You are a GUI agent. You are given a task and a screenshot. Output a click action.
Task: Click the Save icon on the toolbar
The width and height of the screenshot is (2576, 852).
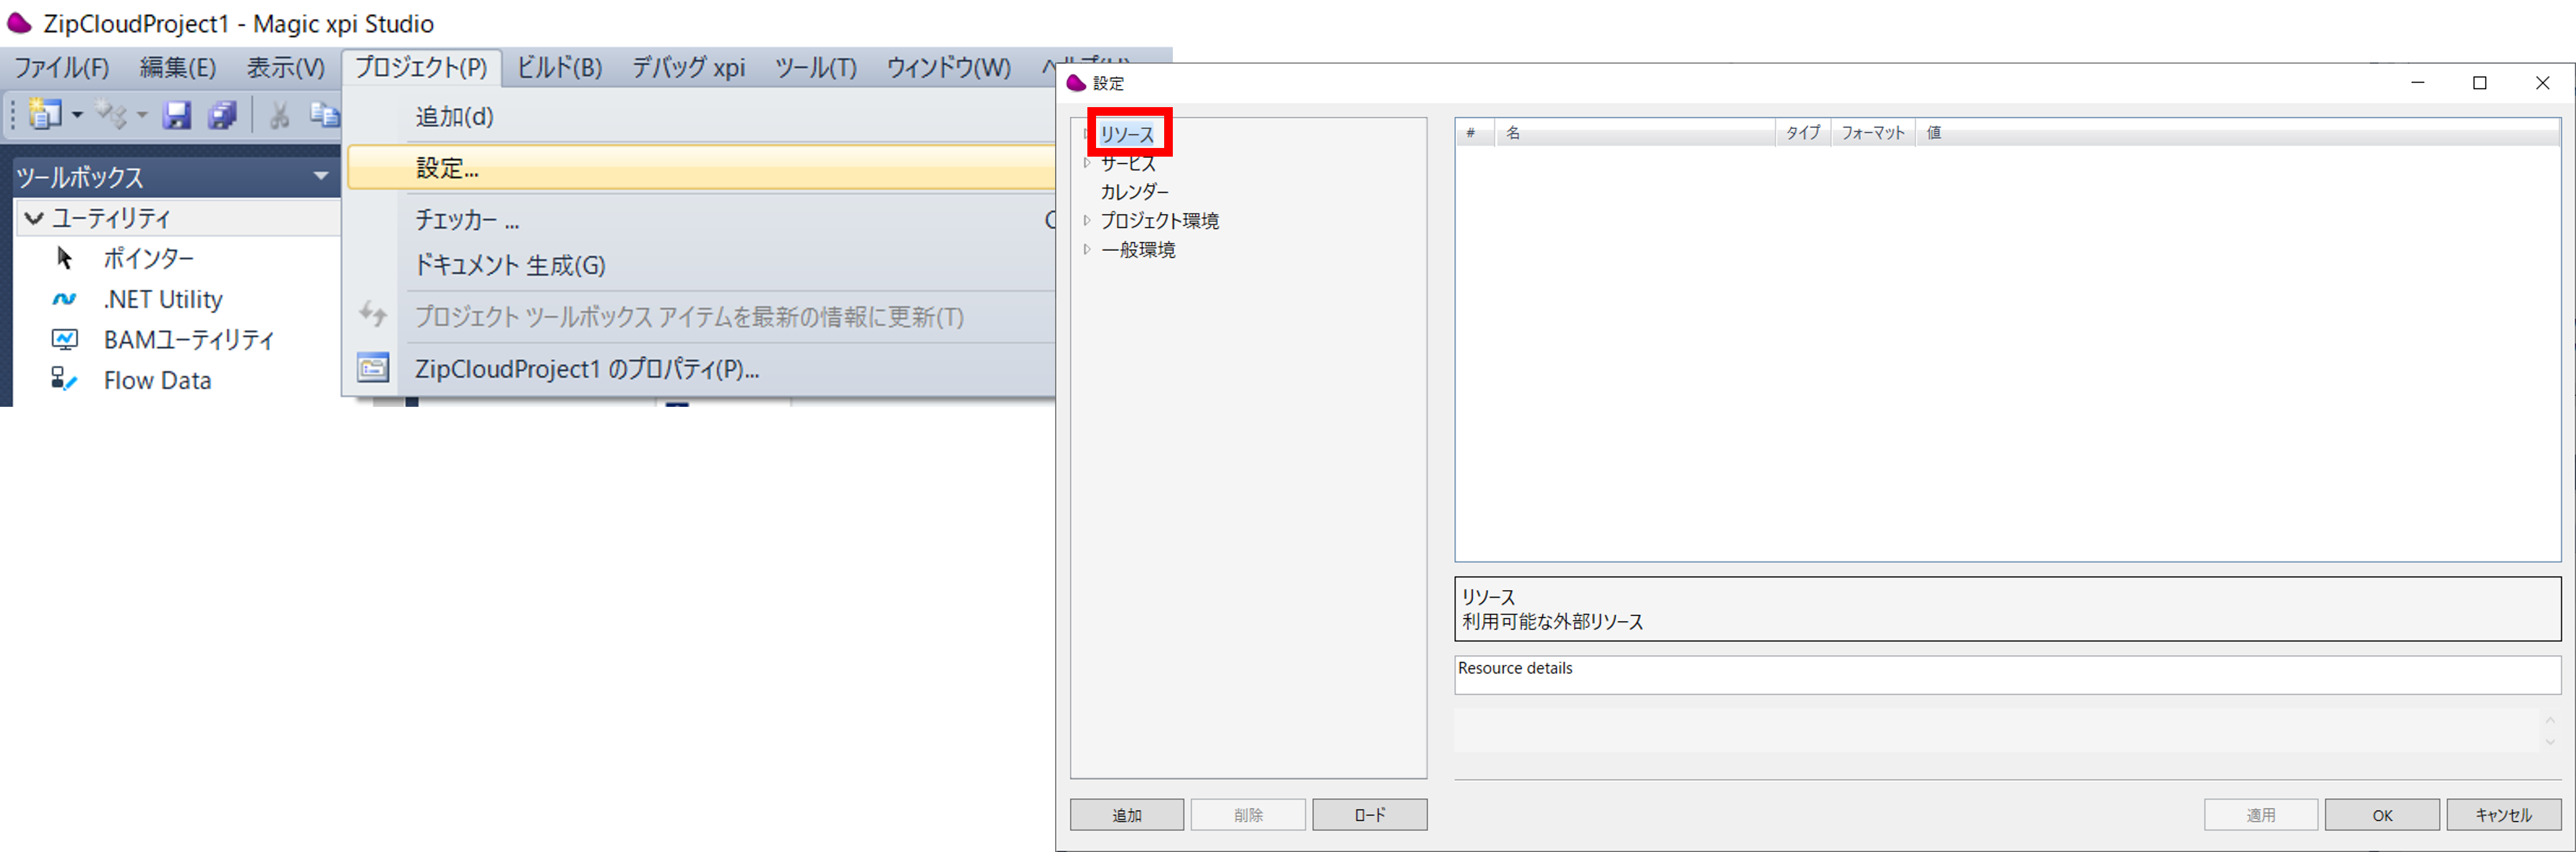tap(178, 114)
